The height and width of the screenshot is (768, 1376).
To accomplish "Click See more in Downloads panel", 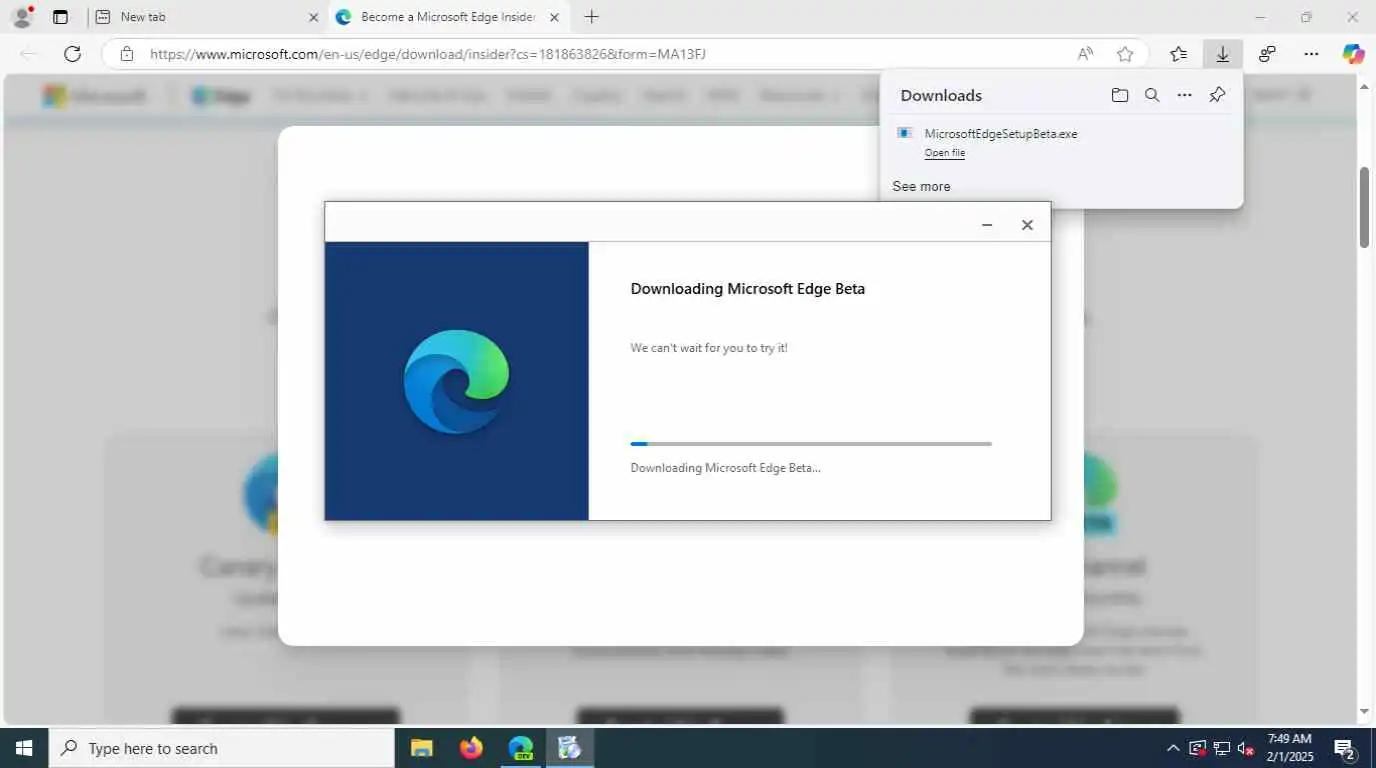I will pos(921,186).
